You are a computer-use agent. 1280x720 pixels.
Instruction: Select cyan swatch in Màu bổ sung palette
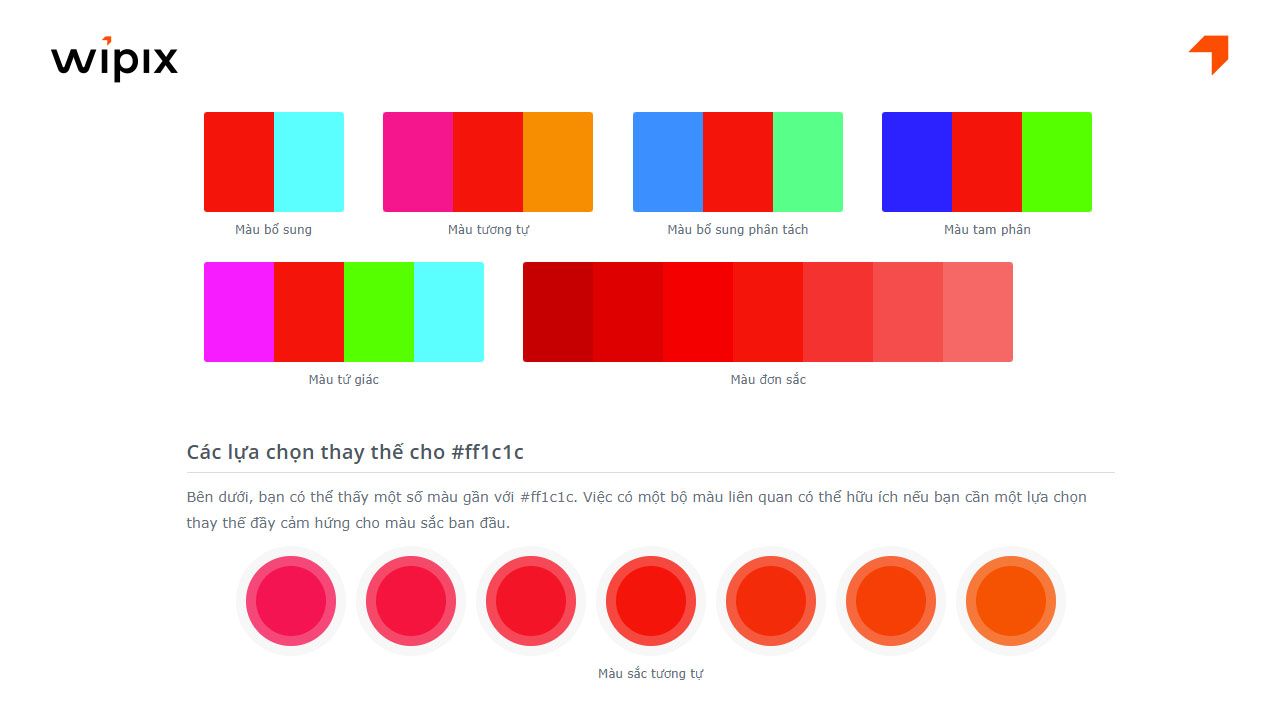[309, 162]
